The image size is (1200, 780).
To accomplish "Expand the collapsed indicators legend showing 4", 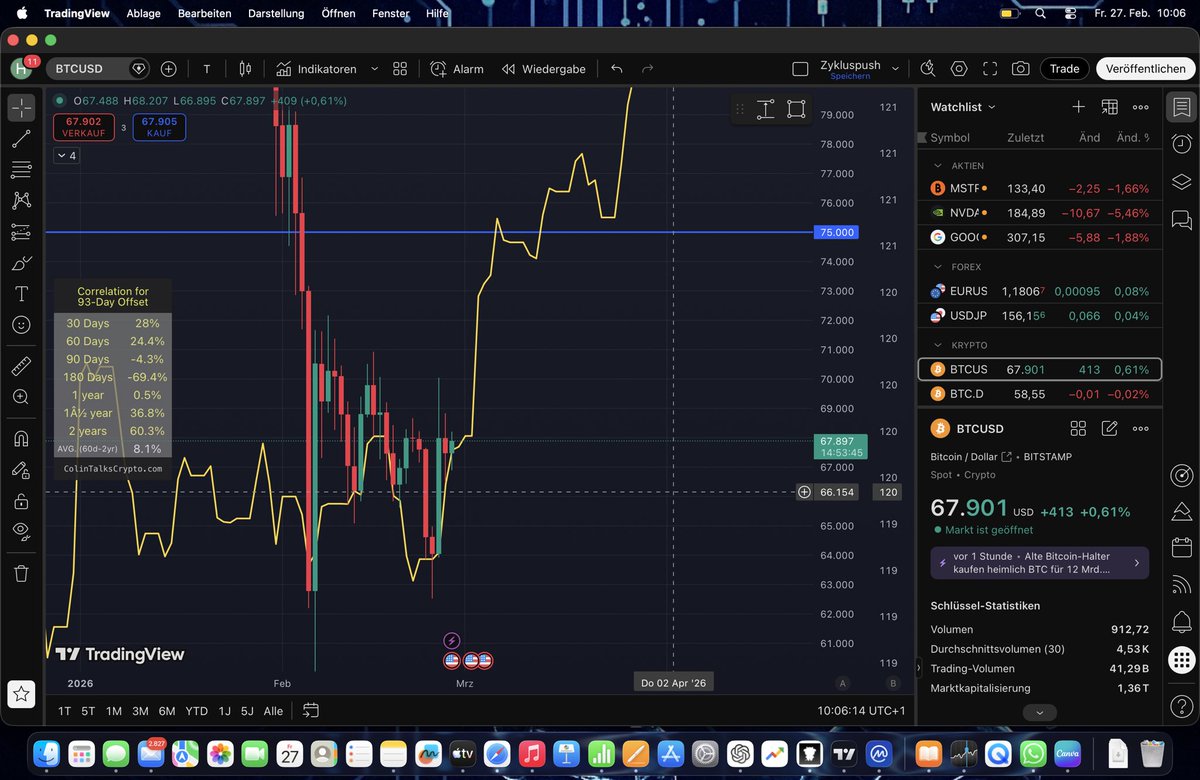I will pyautogui.click(x=67, y=156).
